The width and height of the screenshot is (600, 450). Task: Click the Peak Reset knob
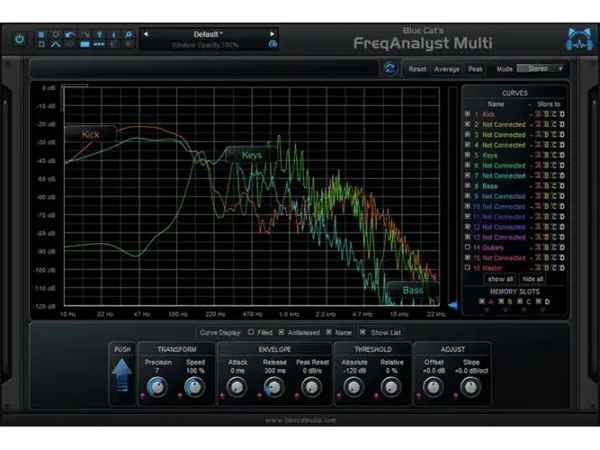point(311,386)
